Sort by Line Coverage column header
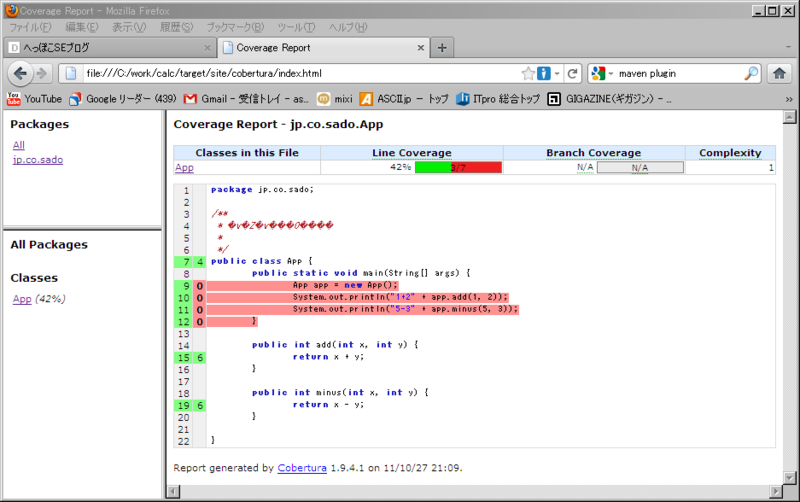800x502 pixels. click(412, 153)
